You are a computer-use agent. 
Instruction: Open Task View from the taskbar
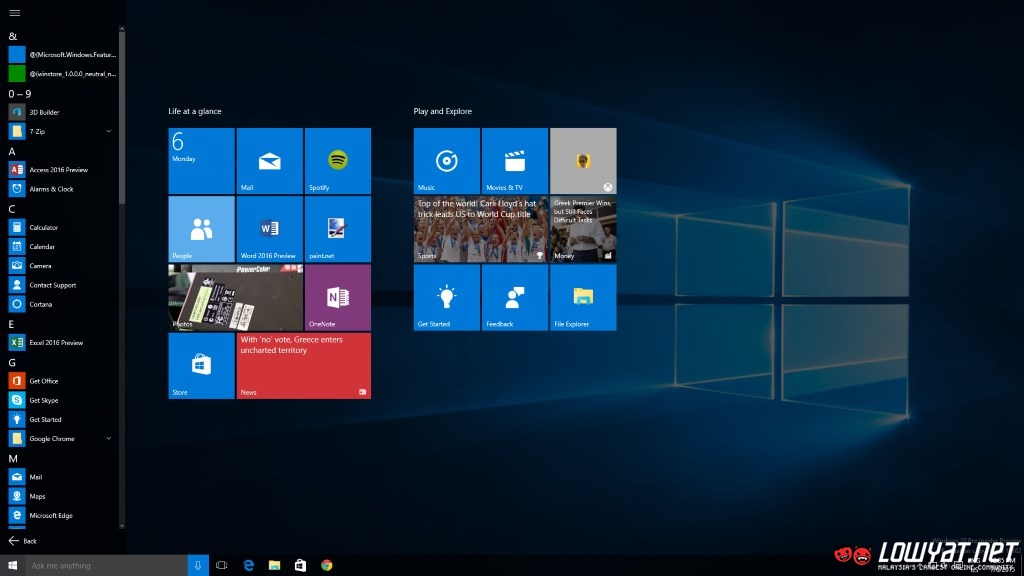pyautogui.click(x=222, y=566)
